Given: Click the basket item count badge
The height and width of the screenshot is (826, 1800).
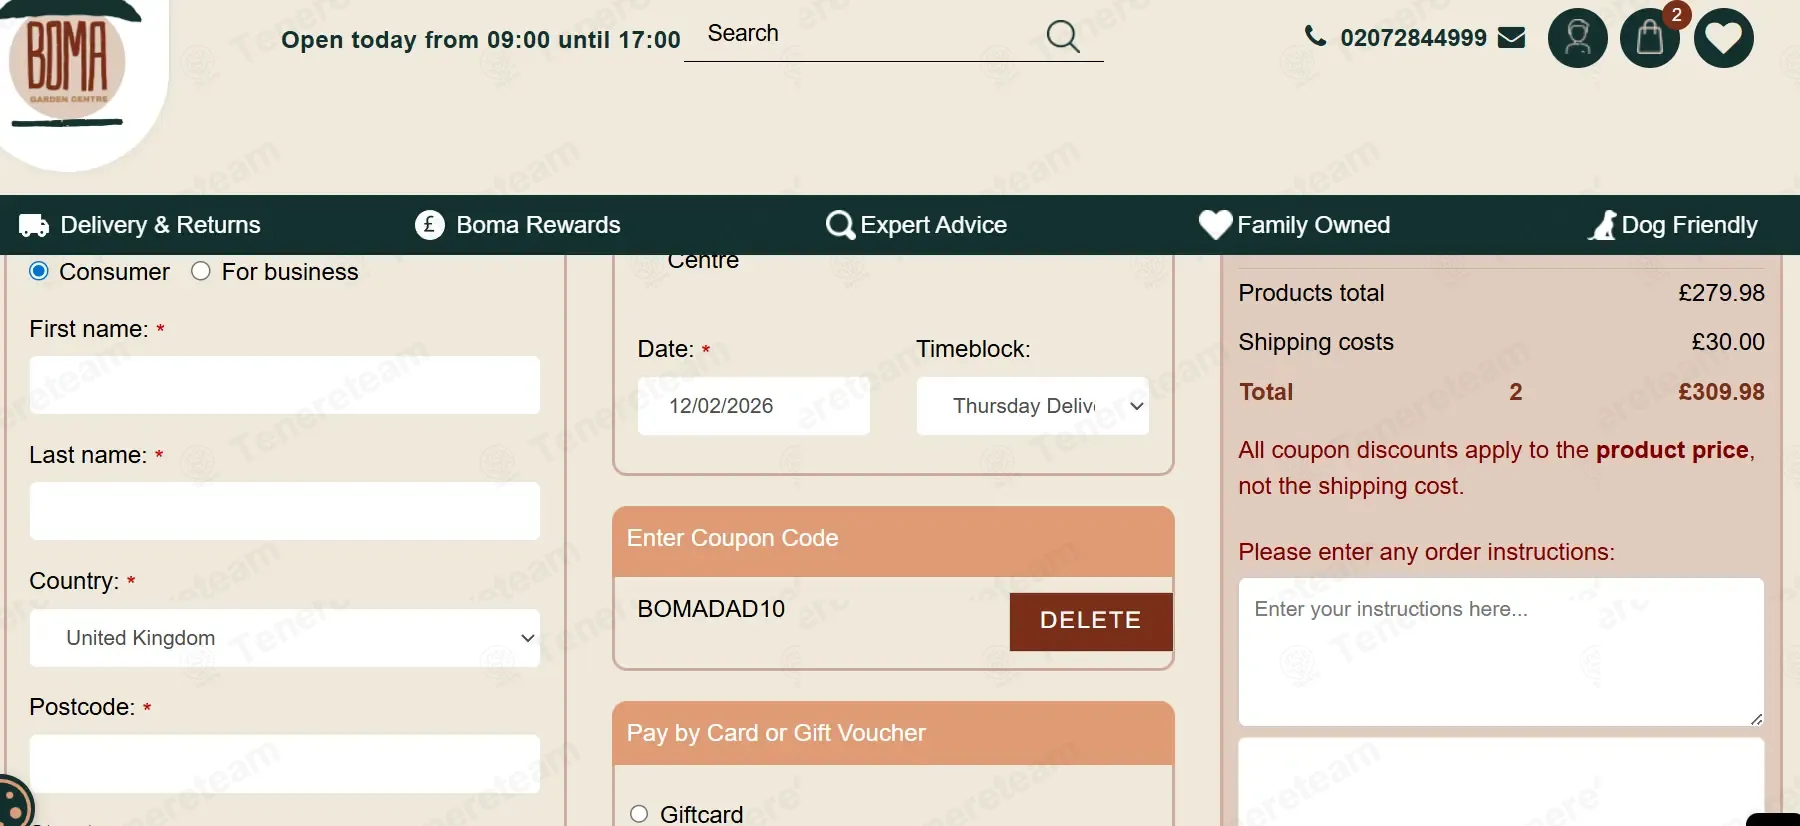Looking at the screenshot, I should (1677, 14).
